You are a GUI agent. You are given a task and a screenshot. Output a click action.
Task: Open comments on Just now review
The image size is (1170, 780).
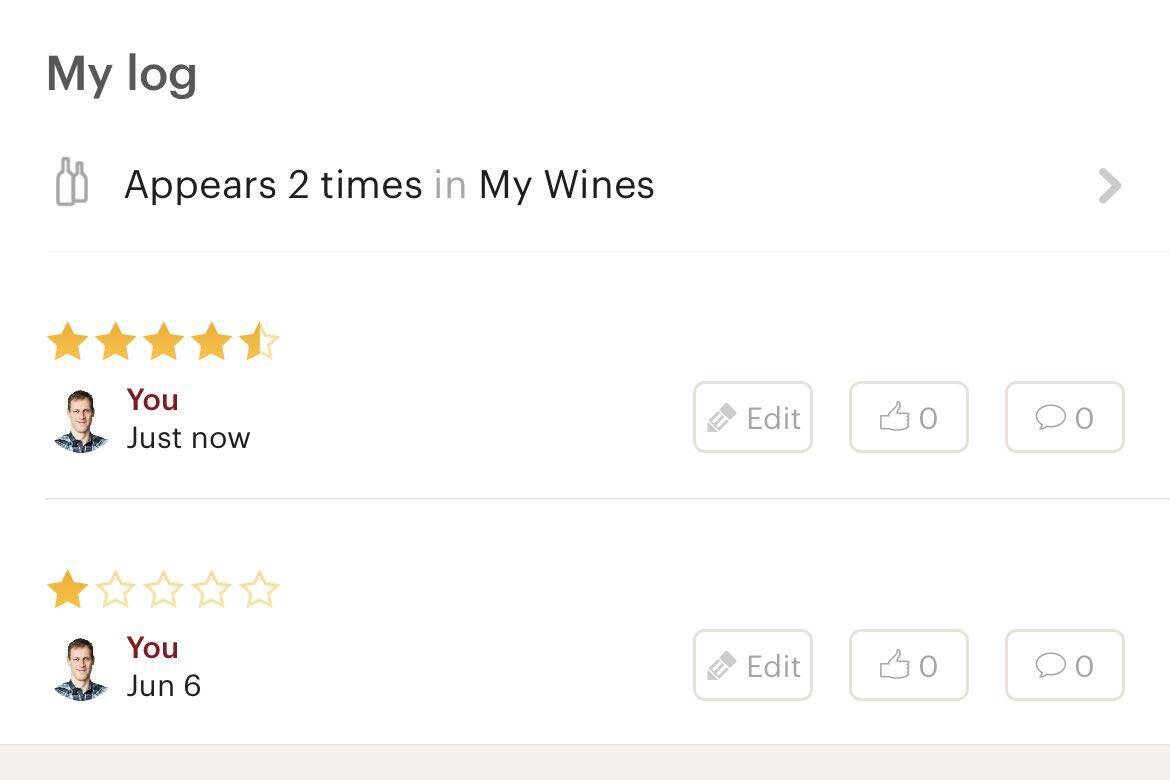(1064, 417)
